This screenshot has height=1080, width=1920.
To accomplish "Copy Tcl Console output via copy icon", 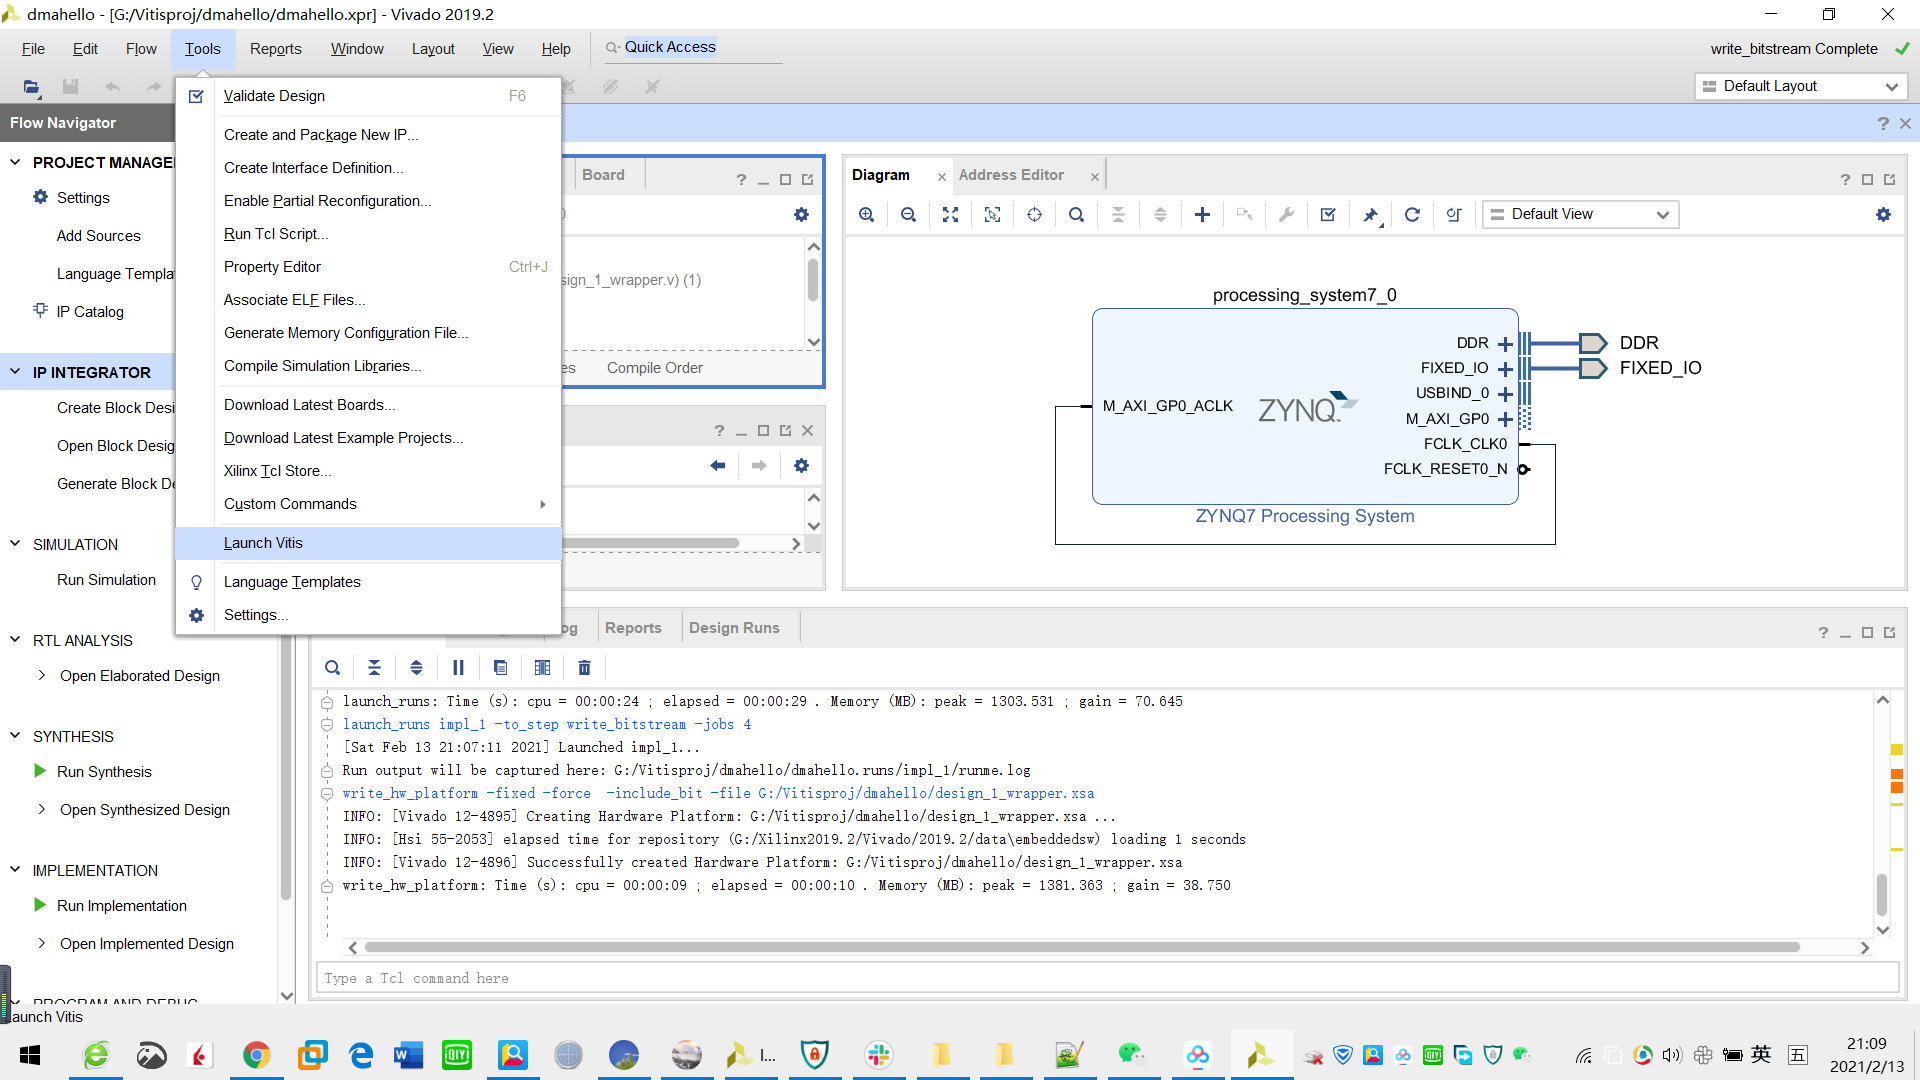I will pyautogui.click(x=500, y=667).
